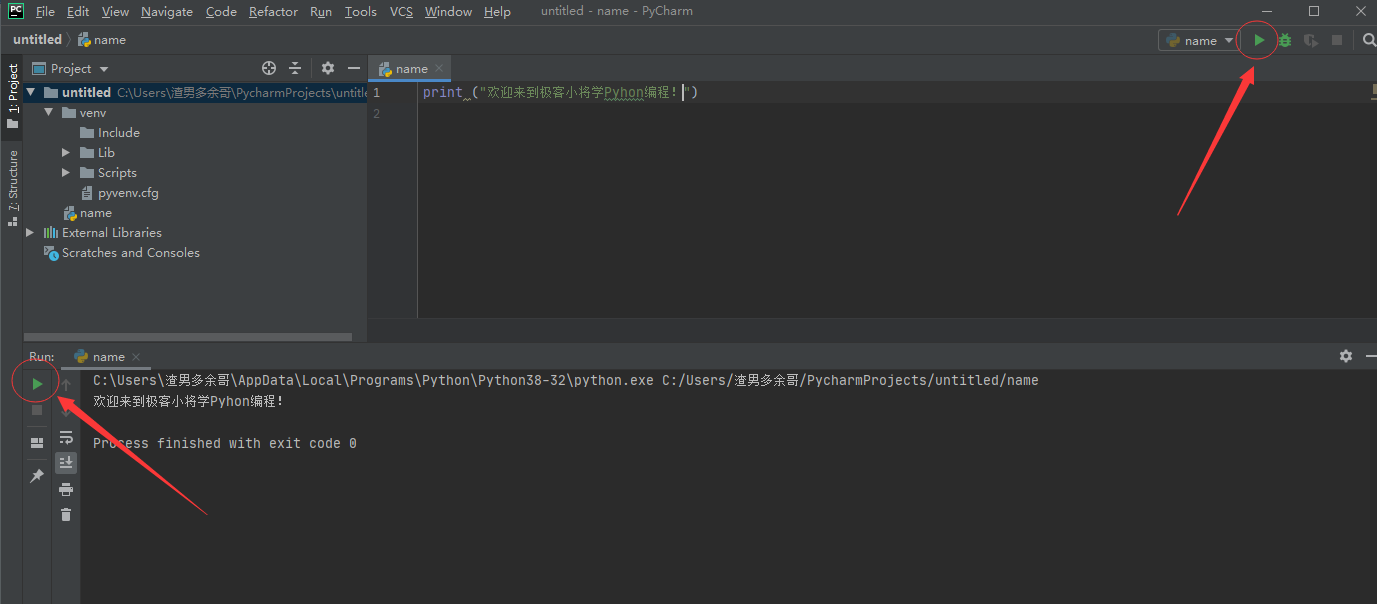The height and width of the screenshot is (604, 1377).
Task: Click the Project panel horizontal scrollbar
Action: coord(188,337)
